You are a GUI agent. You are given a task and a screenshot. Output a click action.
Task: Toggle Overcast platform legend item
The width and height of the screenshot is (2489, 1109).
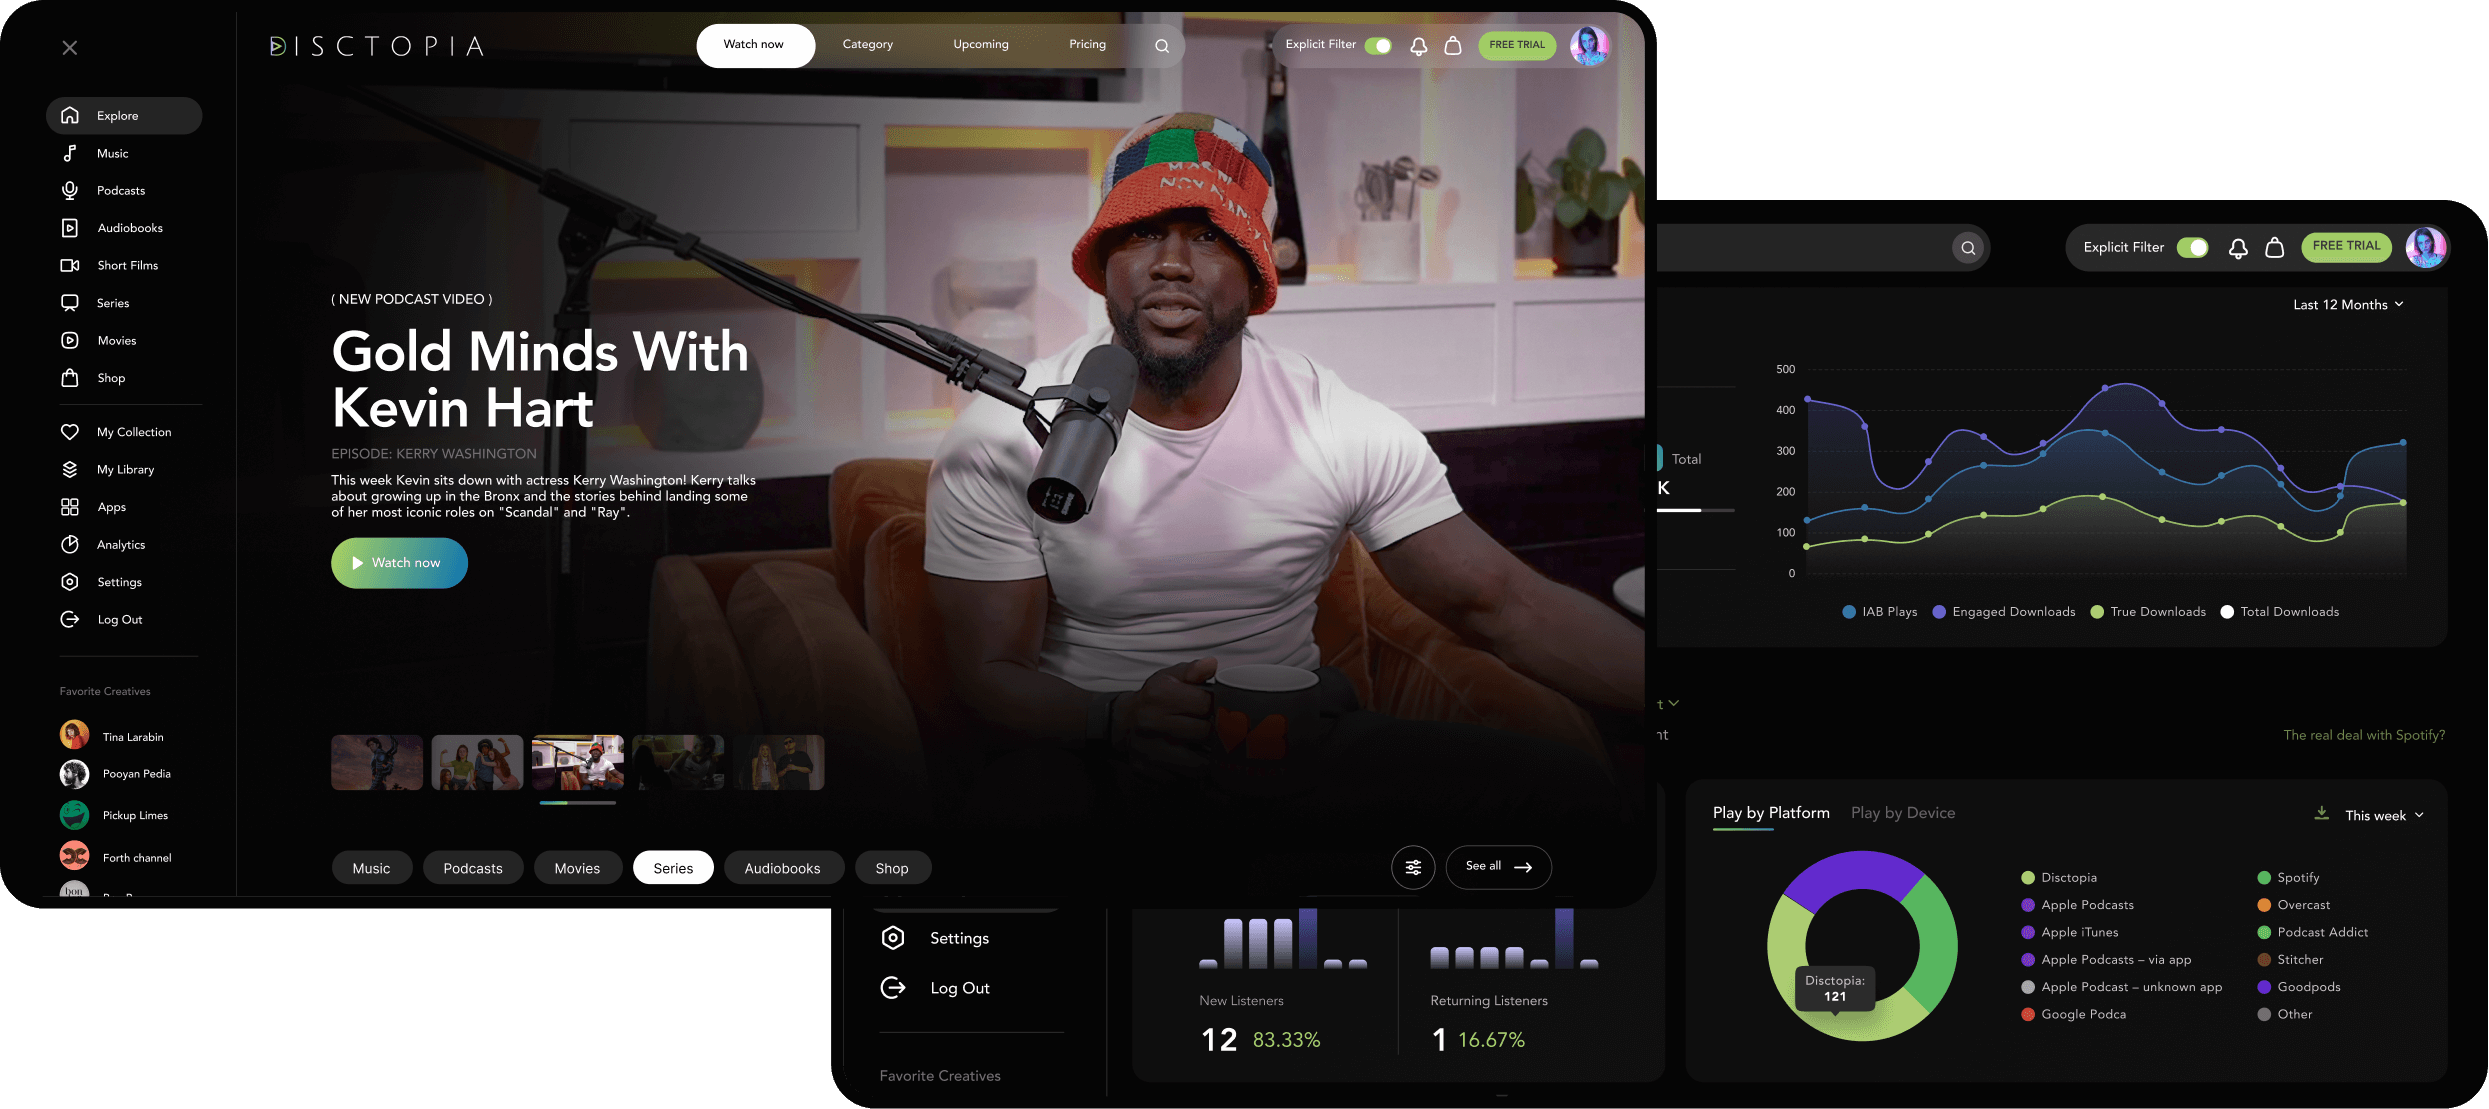2293,905
